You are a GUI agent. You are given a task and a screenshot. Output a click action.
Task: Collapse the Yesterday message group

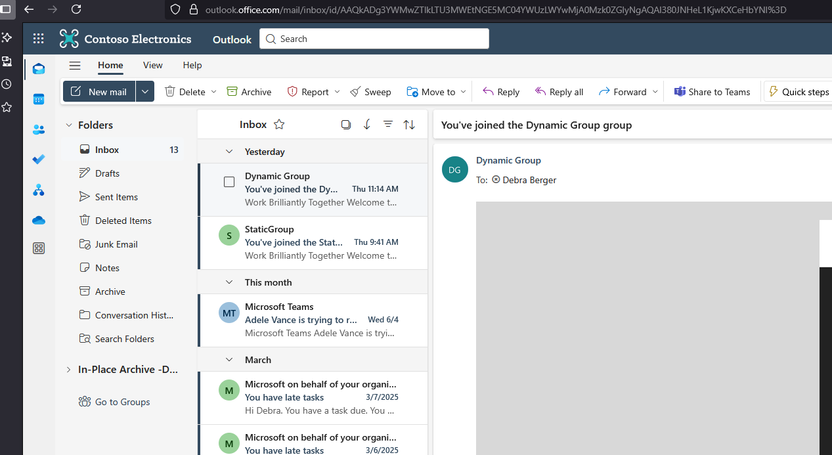click(x=229, y=152)
